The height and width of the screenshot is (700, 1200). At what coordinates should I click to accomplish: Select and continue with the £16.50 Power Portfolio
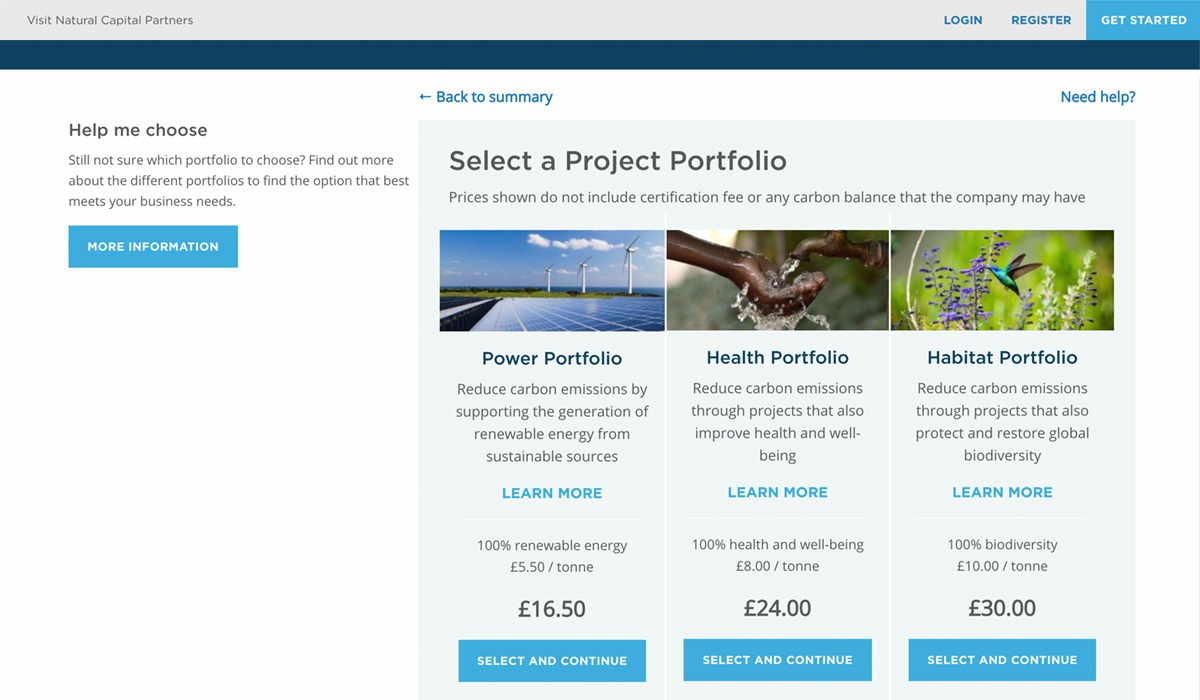[x=552, y=661]
